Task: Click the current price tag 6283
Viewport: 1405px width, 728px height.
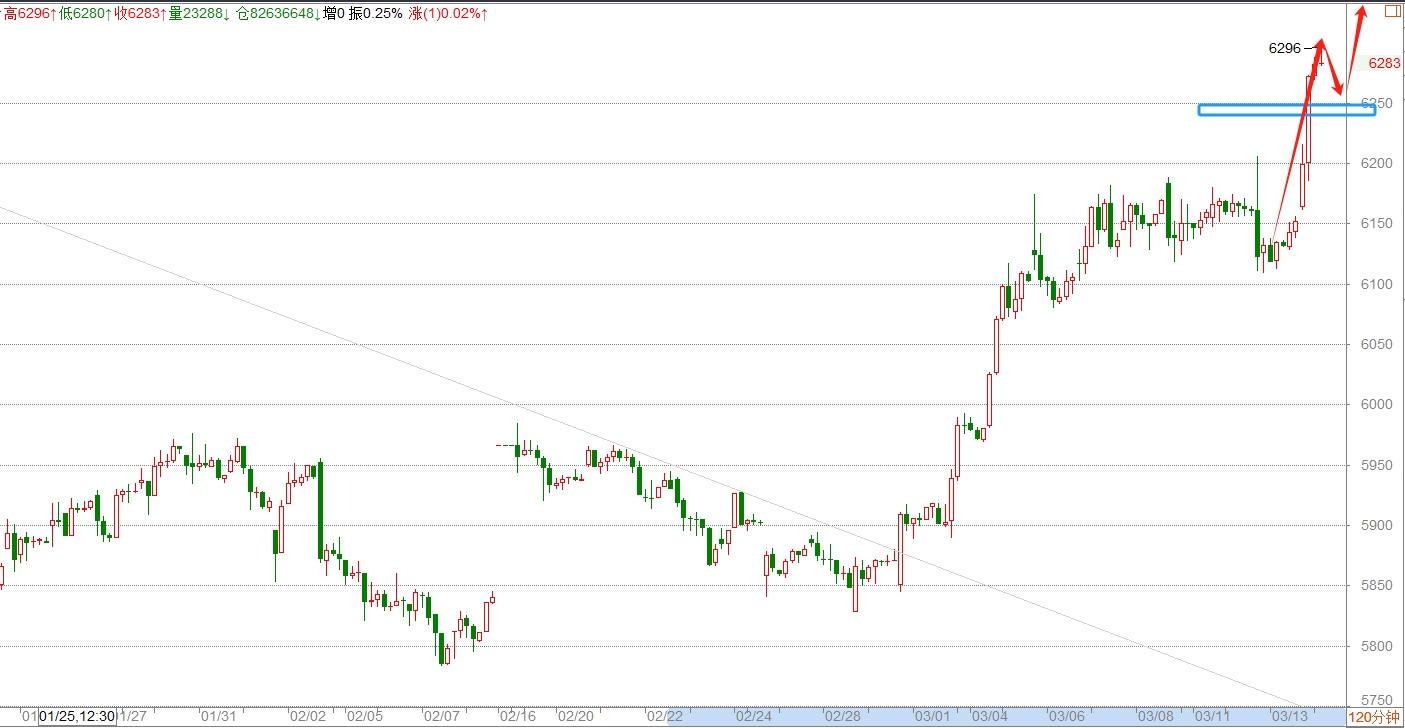Action: tap(1384, 63)
